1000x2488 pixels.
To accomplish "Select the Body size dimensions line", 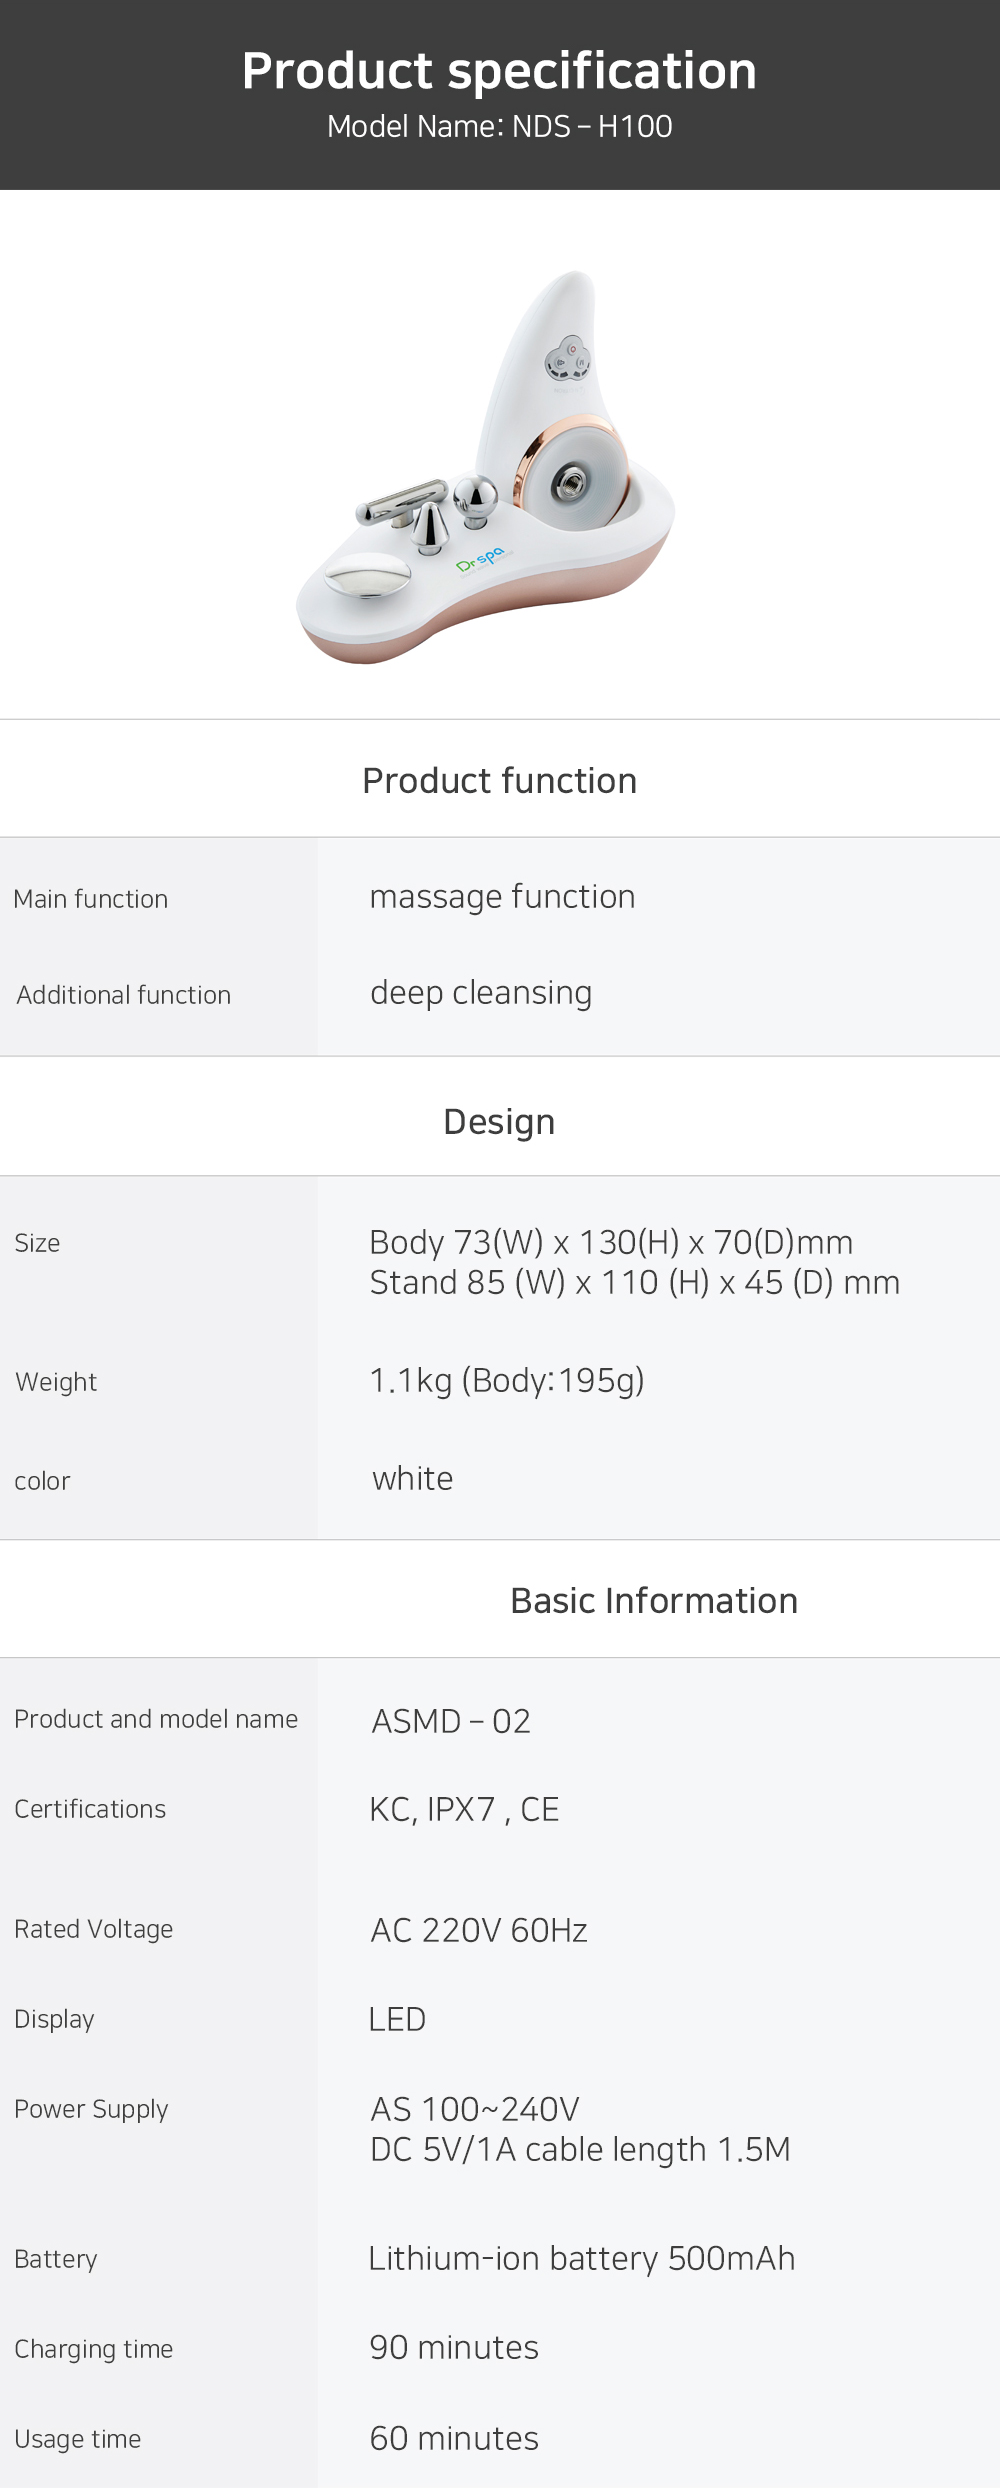I will tap(611, 1242).
